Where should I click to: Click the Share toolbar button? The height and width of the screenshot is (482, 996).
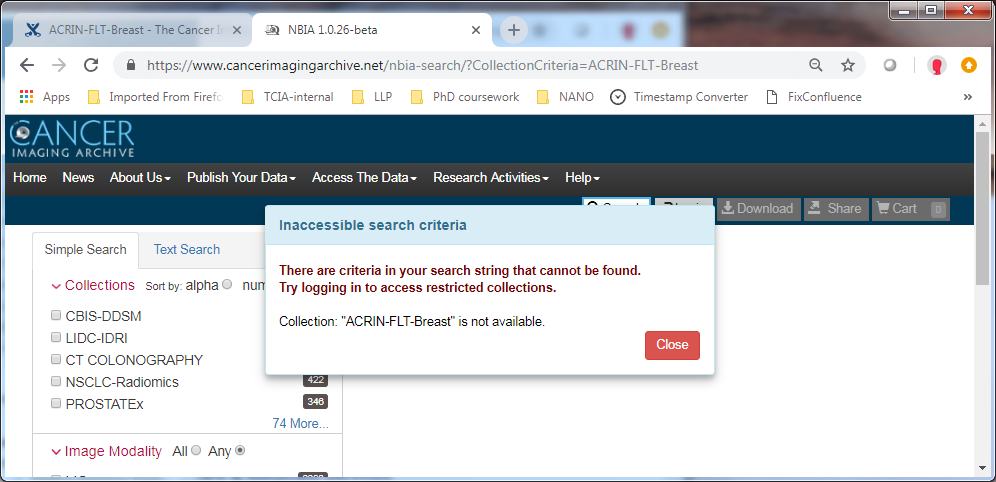click(836, 208)
